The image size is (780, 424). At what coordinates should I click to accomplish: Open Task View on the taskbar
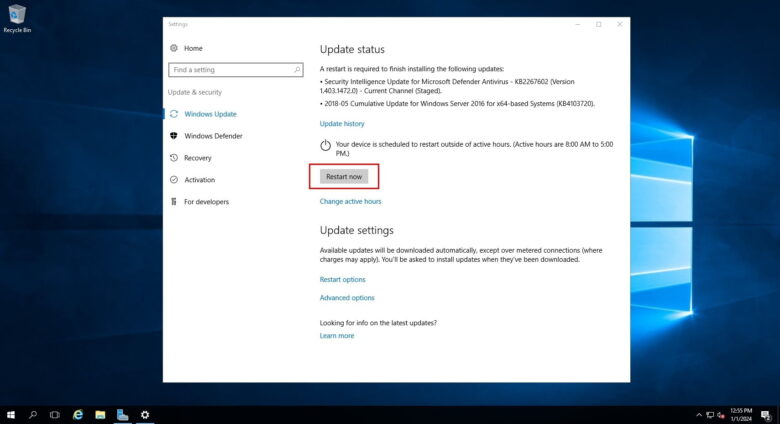click(55, 415)
